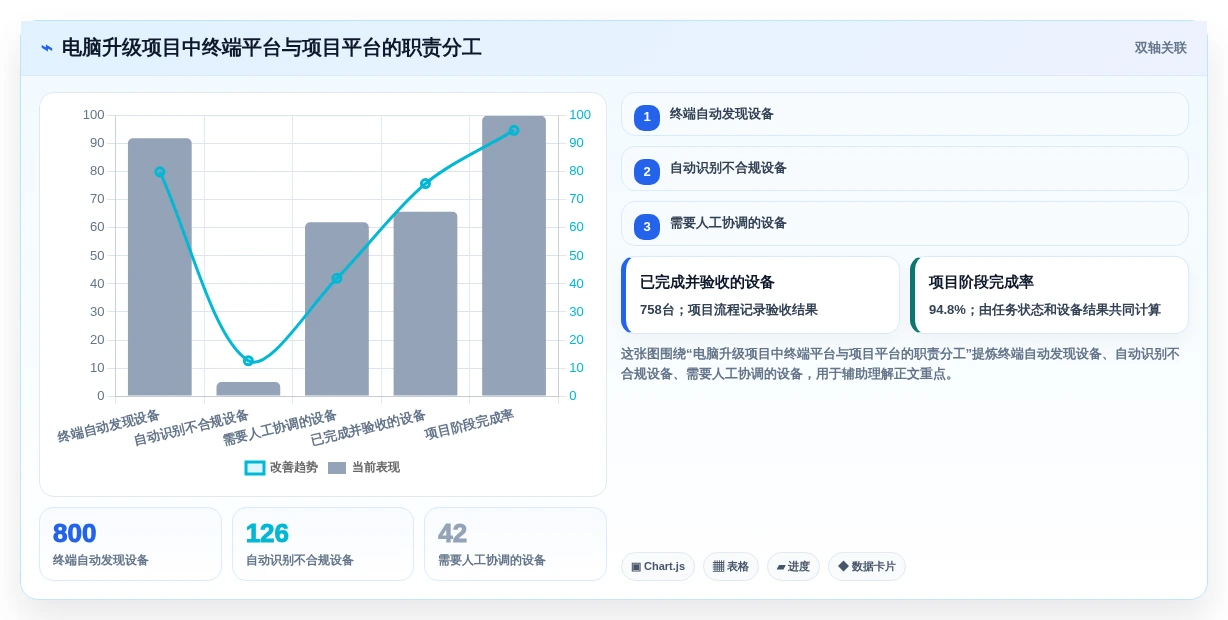The width and height of the screenshot is (1228, 620).
Task: Click the lowest trend line point near 12
Action: (x=248, y=361)
